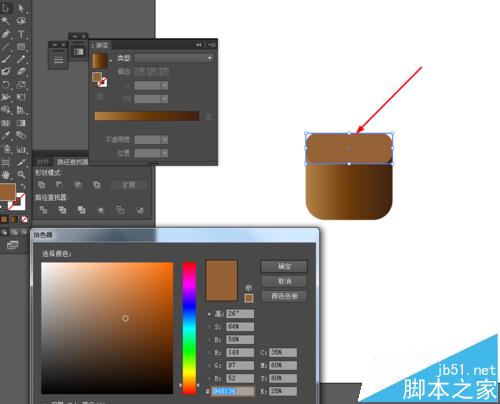Image resolution: width=500 pixels, height=404 pixels.
Task: Apply the Minus Back pathfinder
Action: click(x=140, y=210)
